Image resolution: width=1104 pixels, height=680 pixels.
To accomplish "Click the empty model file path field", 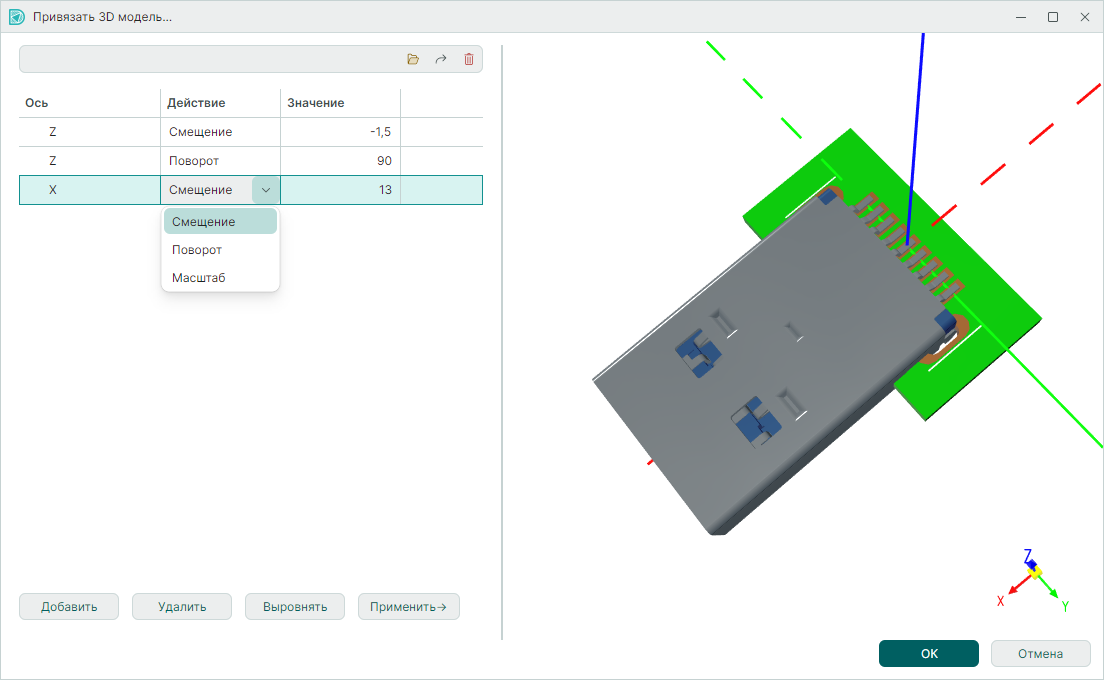I will tap(205, 60).
